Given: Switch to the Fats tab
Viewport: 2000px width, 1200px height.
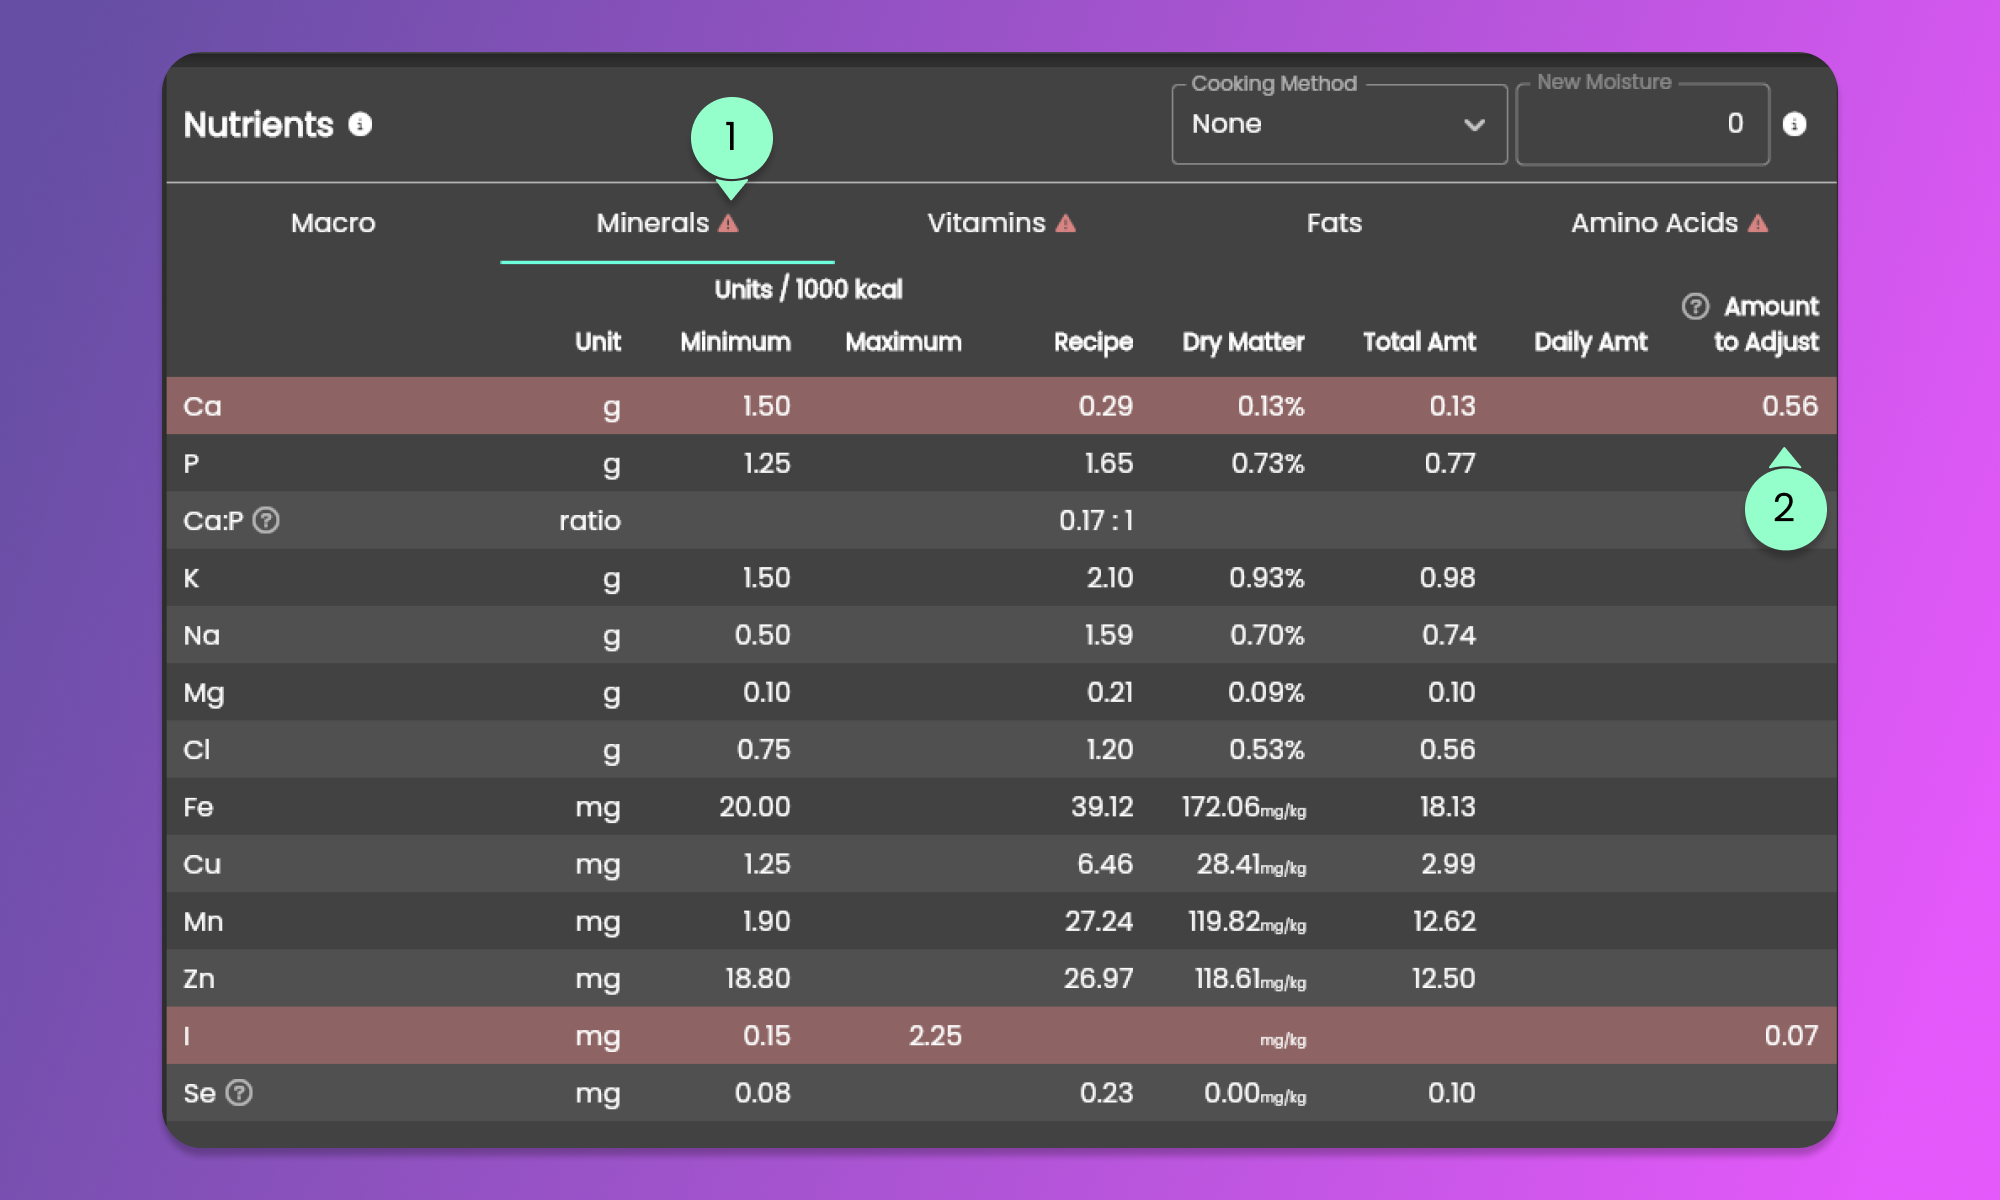Looking at the screenshot, I should [x=1334, y=223].
